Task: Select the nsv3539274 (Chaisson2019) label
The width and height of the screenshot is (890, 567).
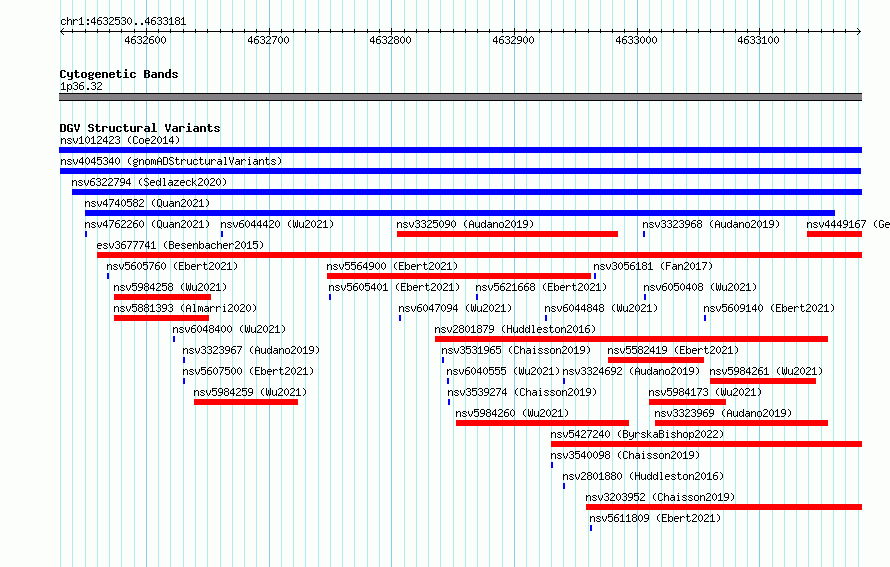Action: (522, 392)
